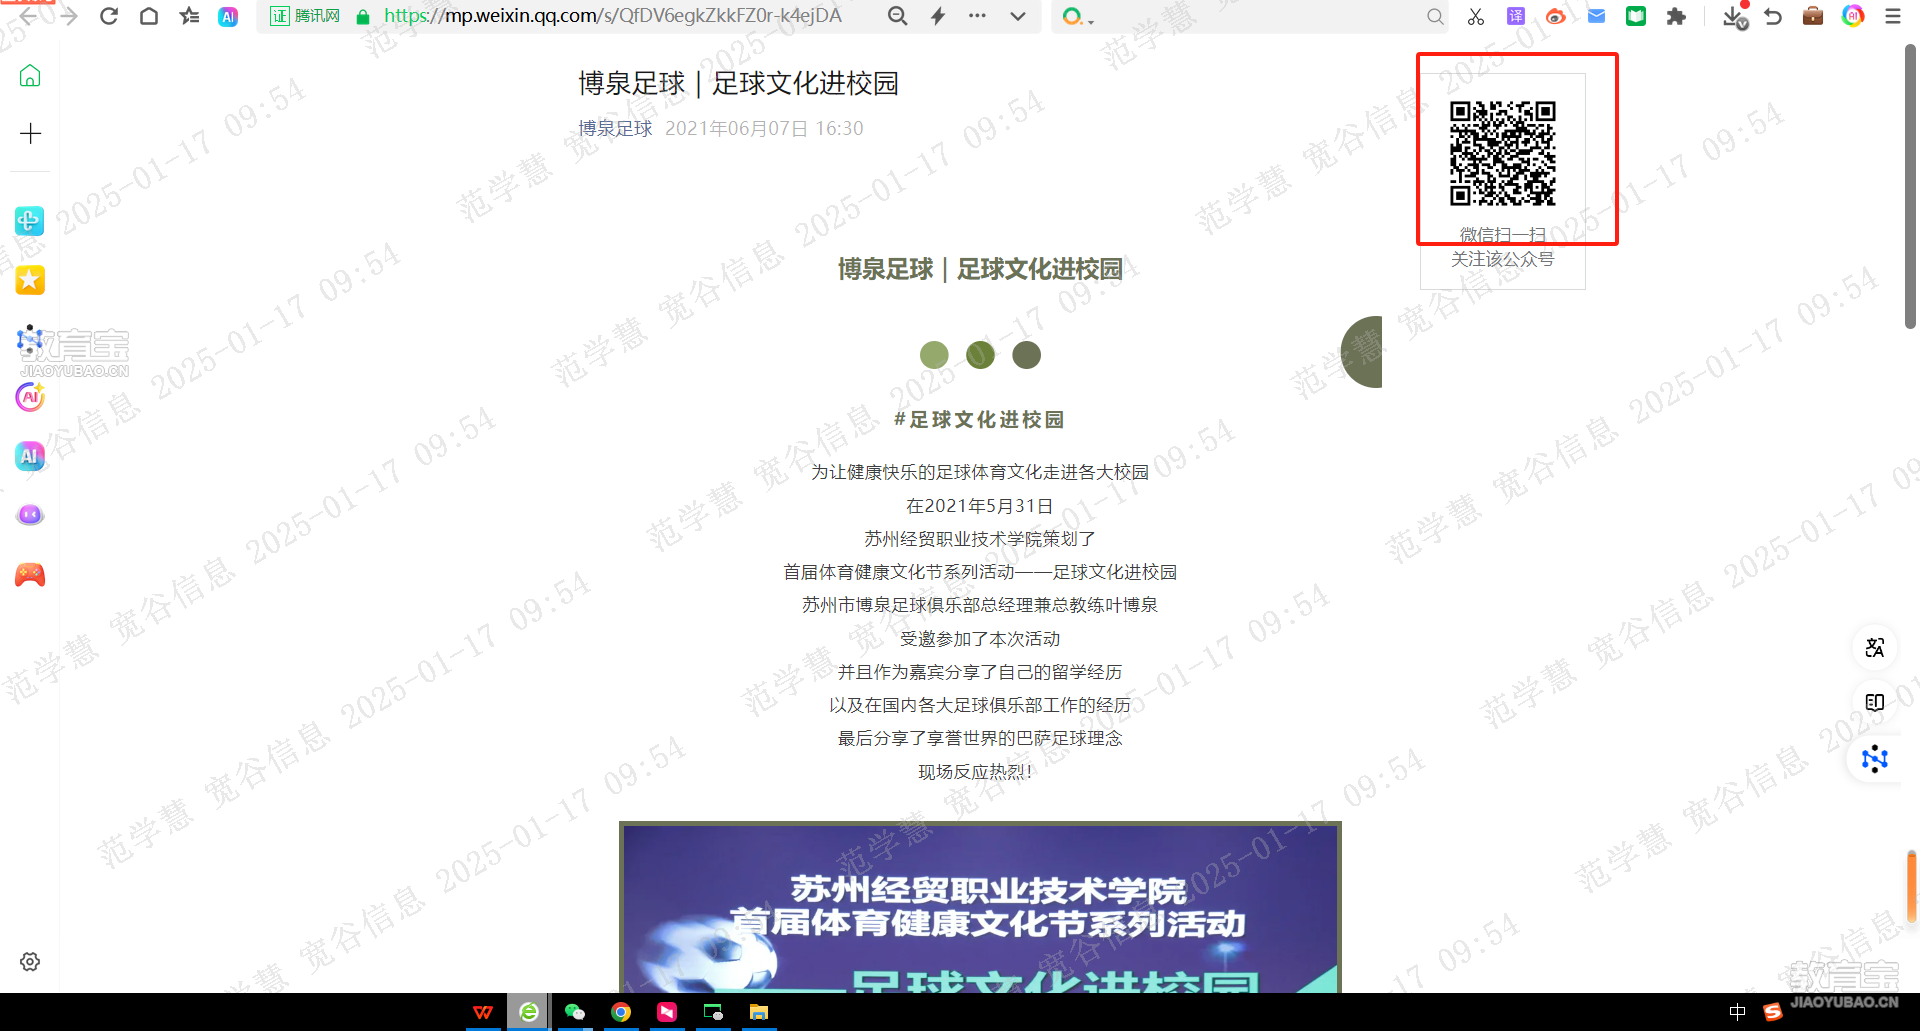Open the blue mail extension
This screenshot has height=1031, width=1920.
1596,16
